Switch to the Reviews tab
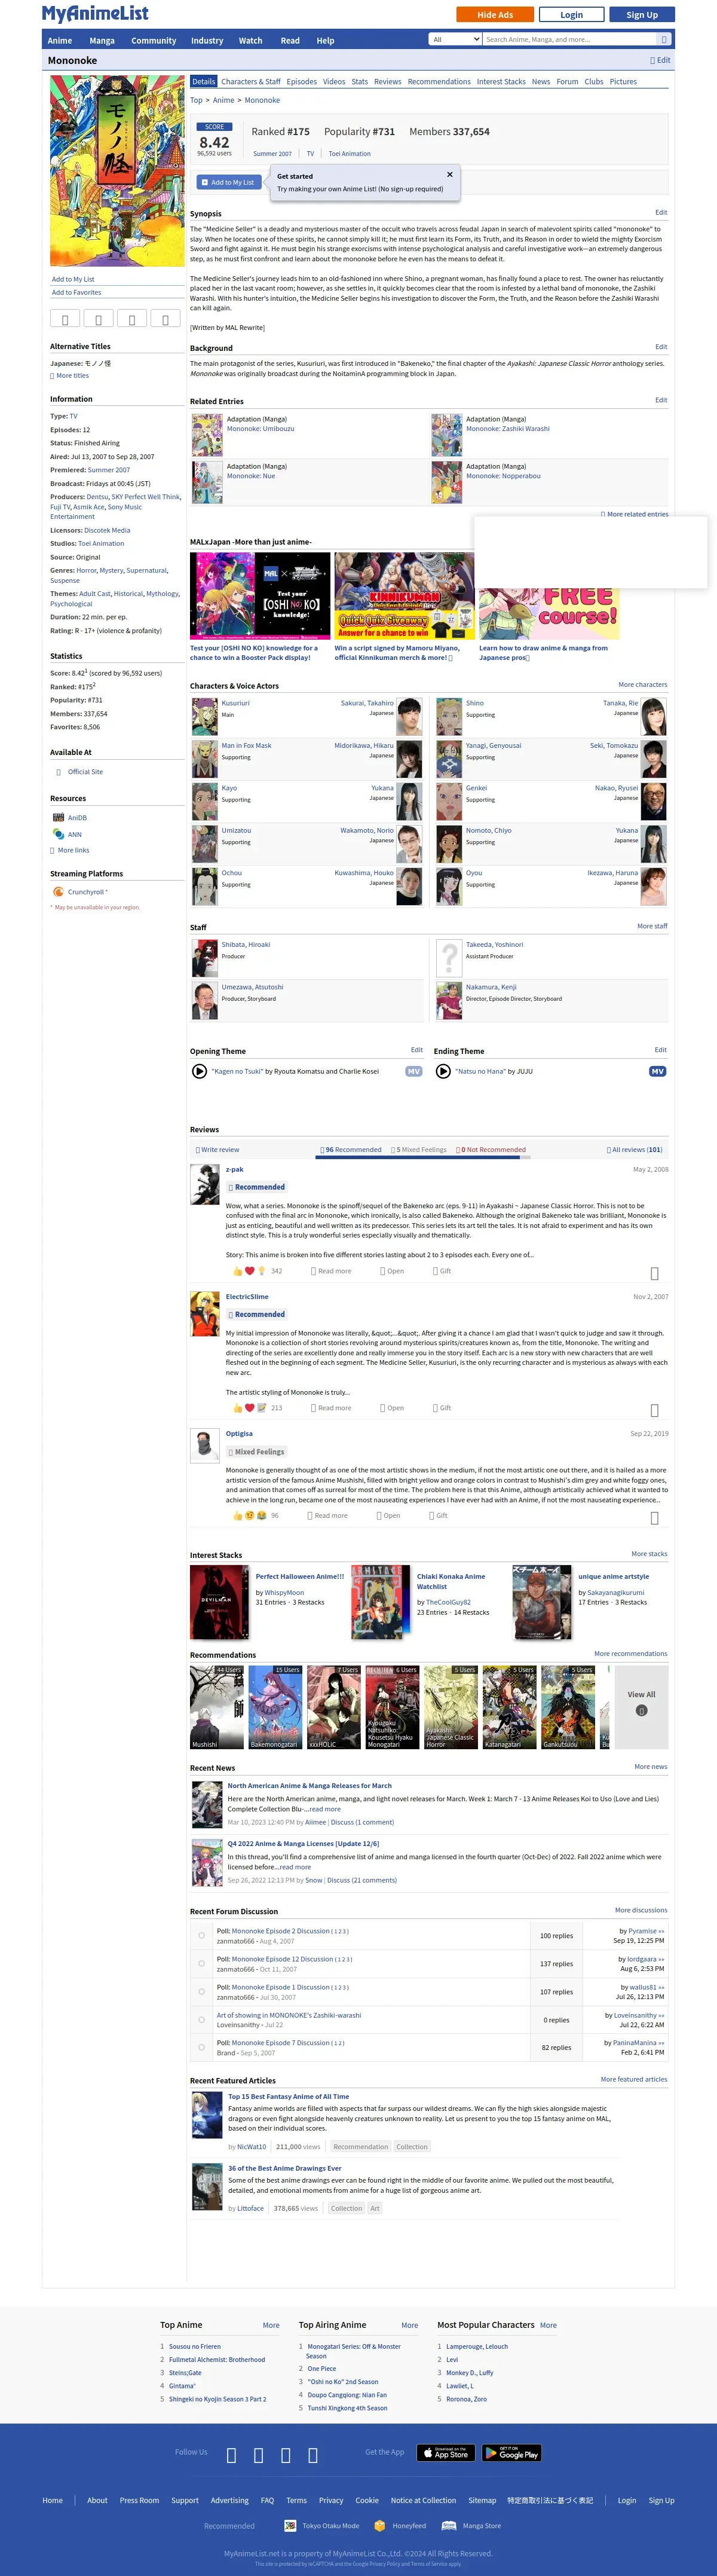Image resolution: width=717 pixels, height=2576 pixels. 388,82
